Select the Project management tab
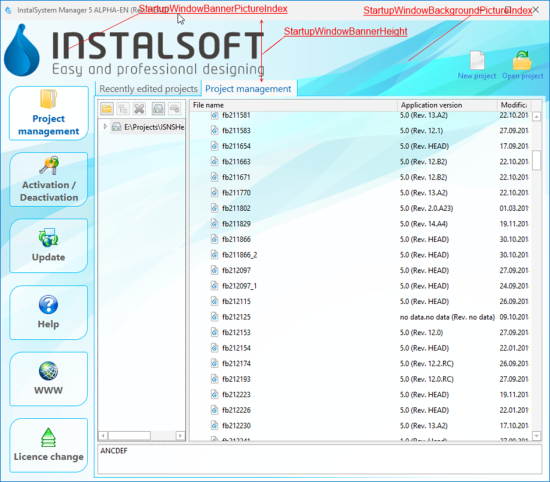The height and width of the screenshot is (482, 550). coord(248,89)
